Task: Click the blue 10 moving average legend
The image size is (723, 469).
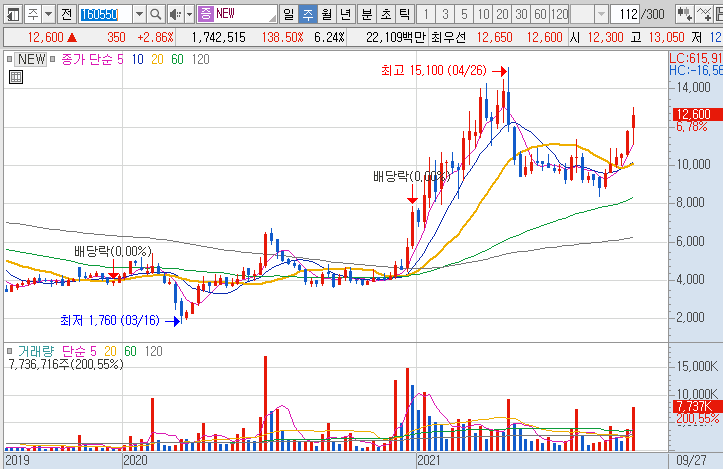Action: 137,59
